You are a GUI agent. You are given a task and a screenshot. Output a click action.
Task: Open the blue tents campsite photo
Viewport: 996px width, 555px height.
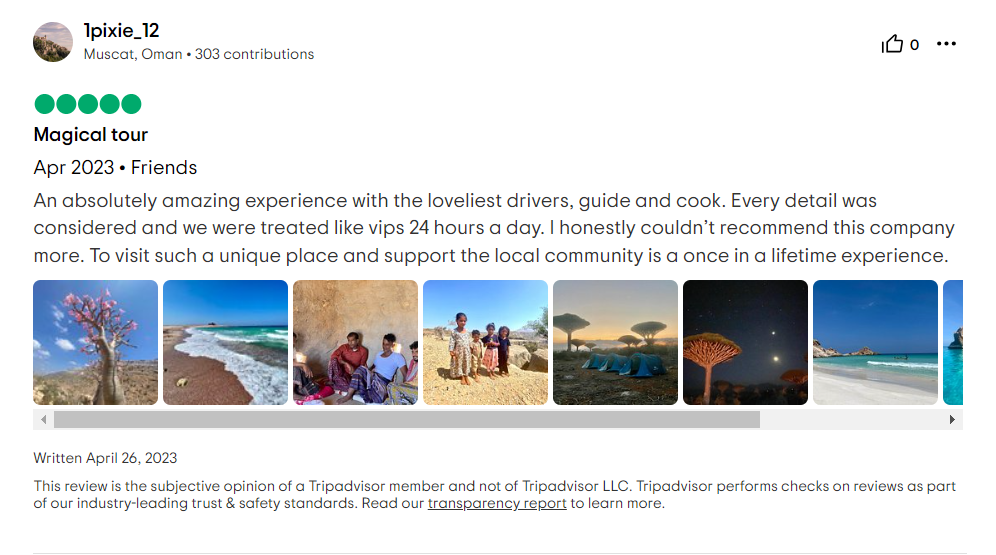(x=615, y=342)
